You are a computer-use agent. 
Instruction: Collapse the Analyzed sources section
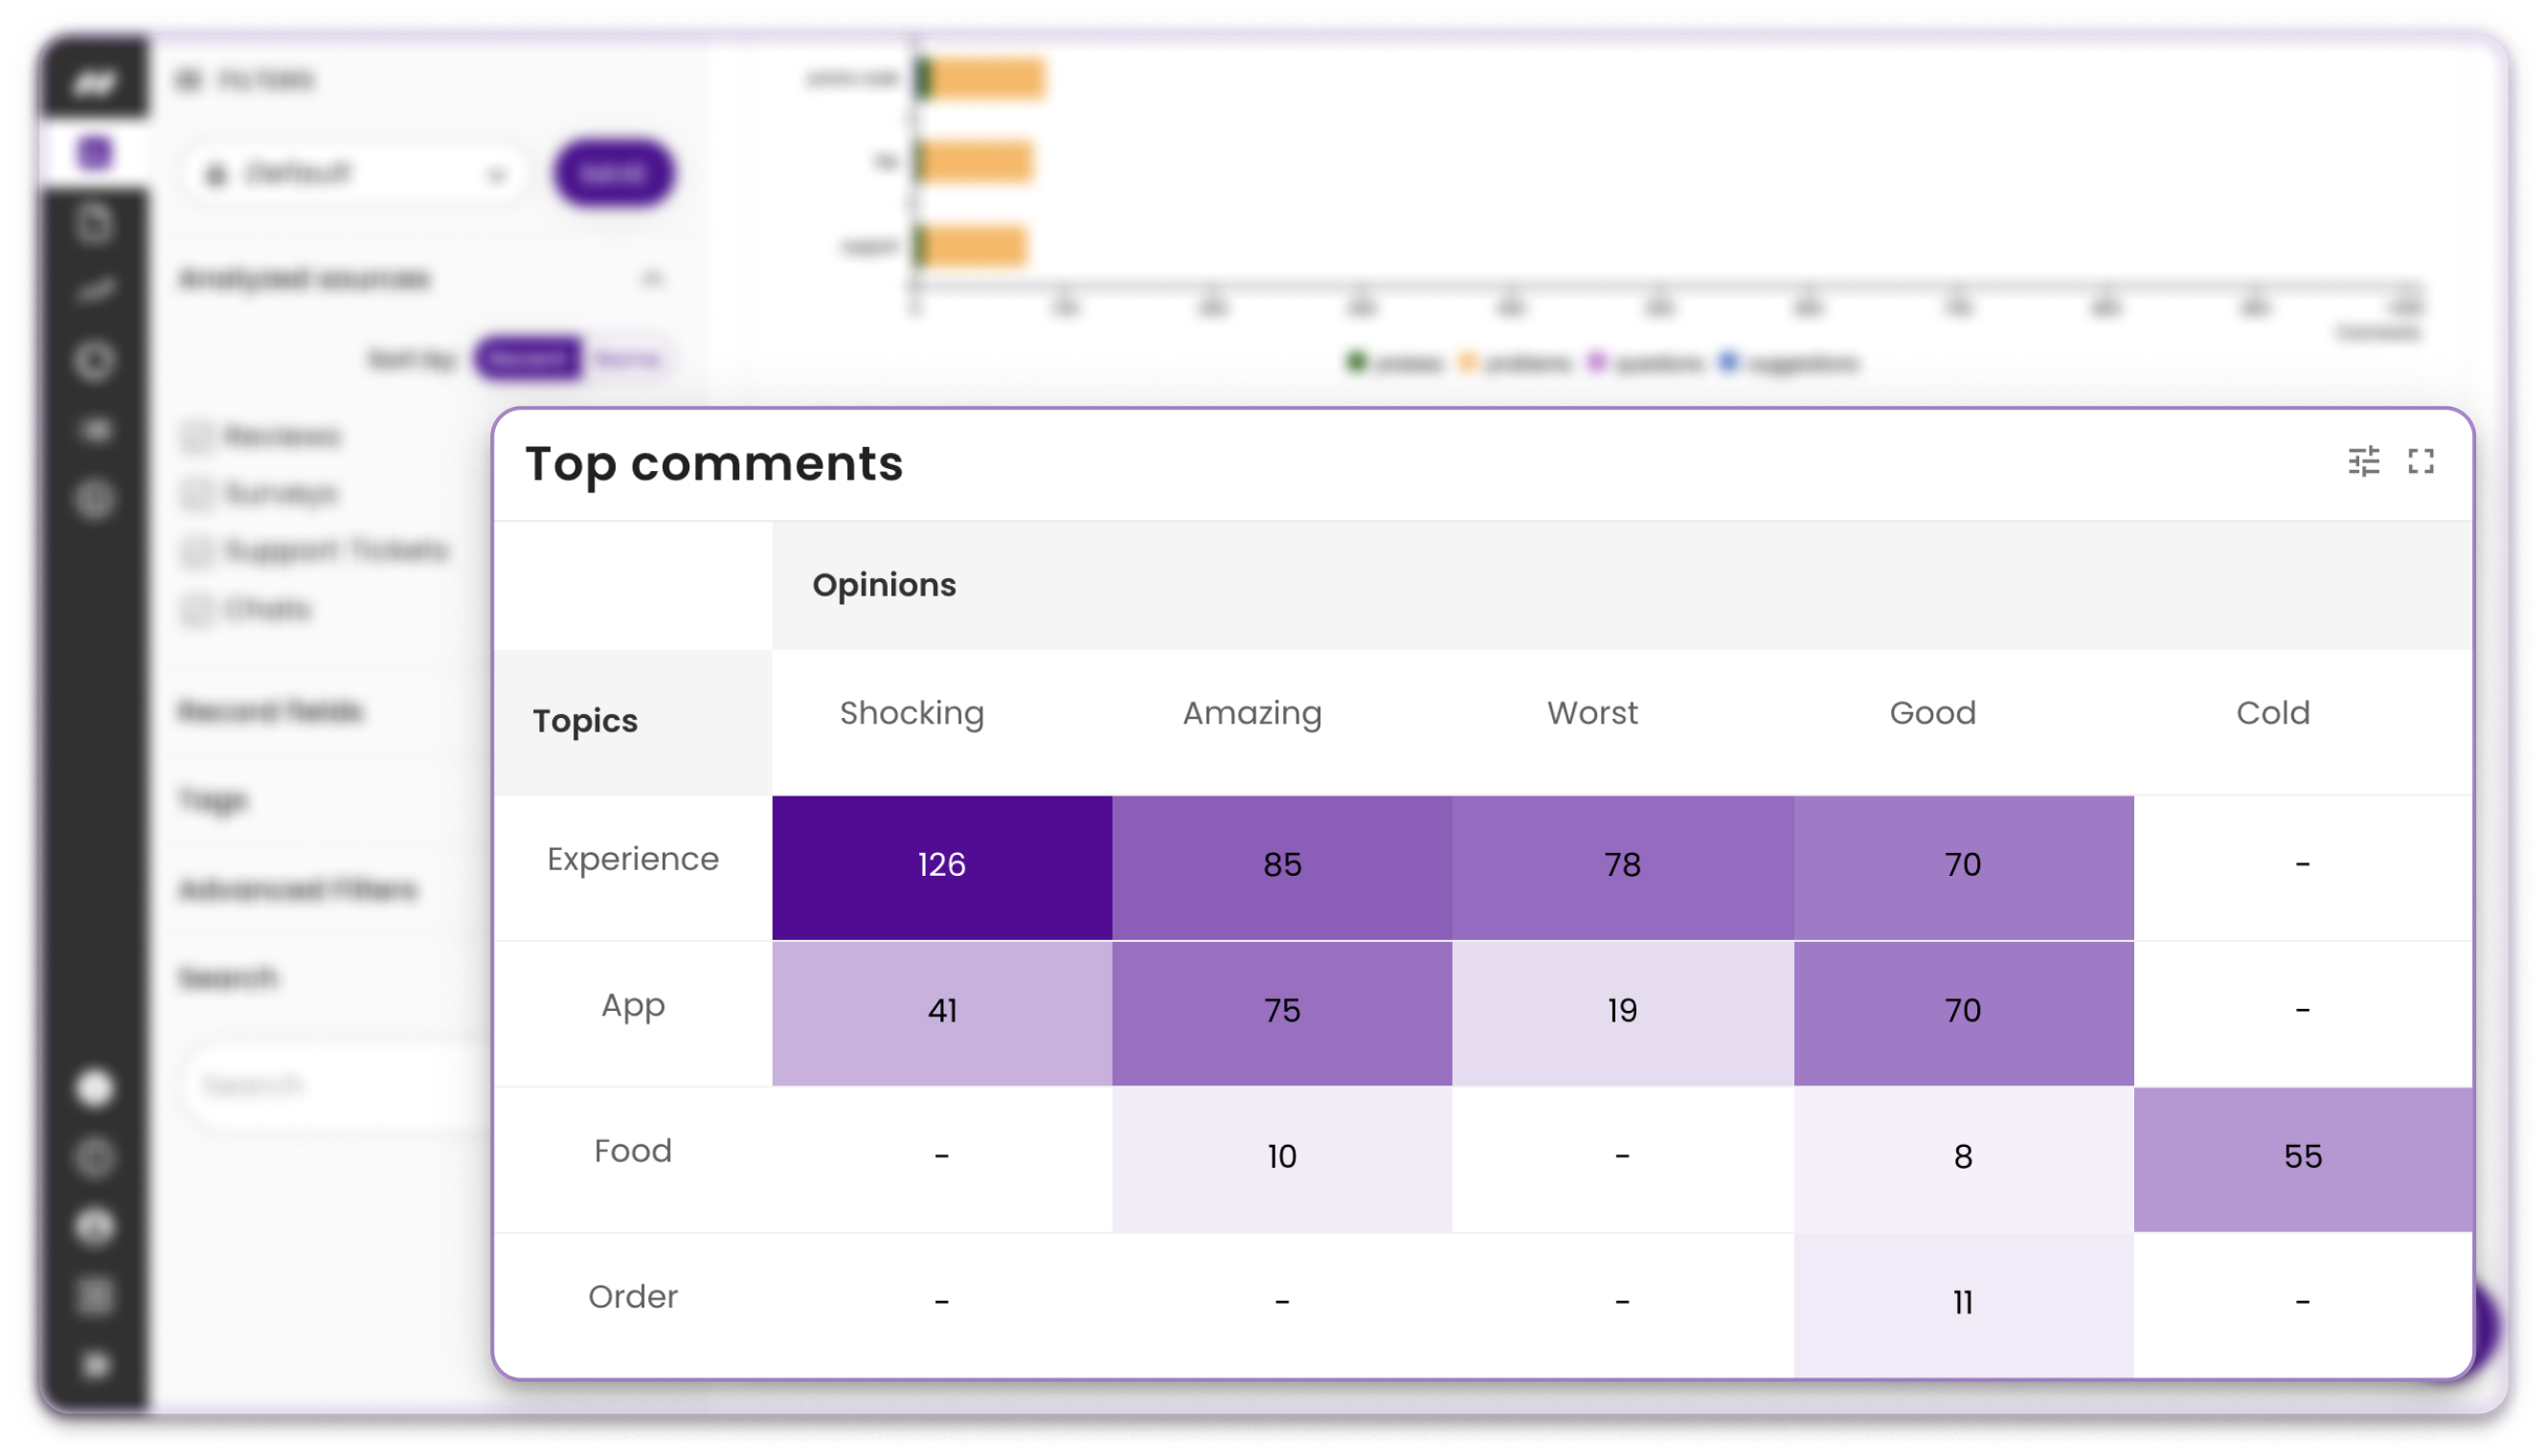coord(652,279)
